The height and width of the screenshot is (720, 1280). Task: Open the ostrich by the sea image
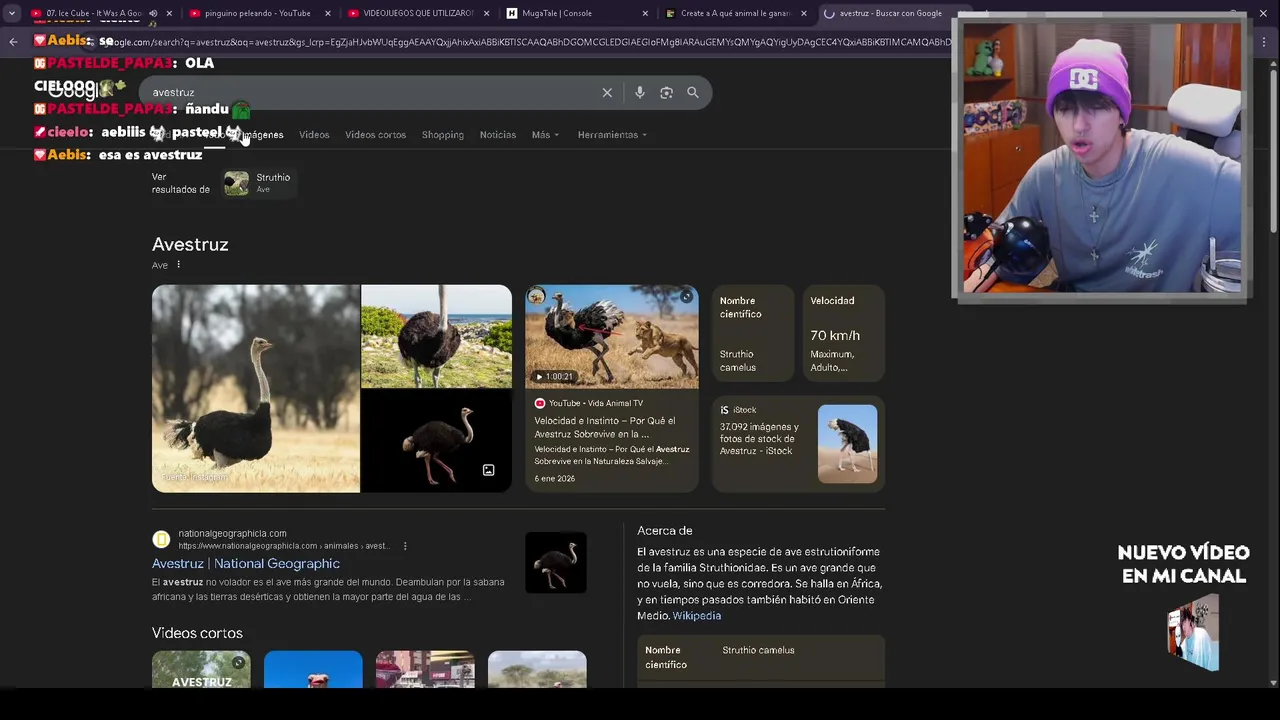(x=436, y=336)
